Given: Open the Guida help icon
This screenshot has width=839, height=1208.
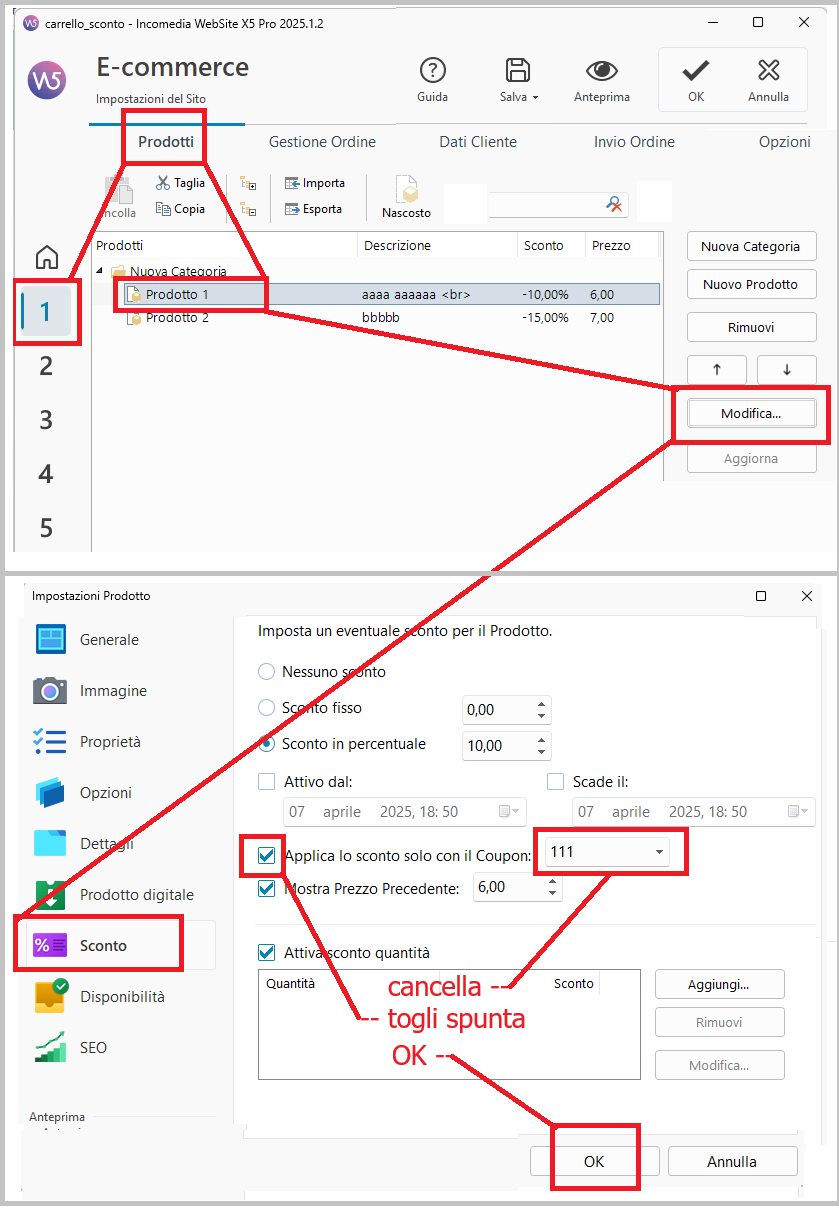Looking at the screenshot, I should pos(432,71).
